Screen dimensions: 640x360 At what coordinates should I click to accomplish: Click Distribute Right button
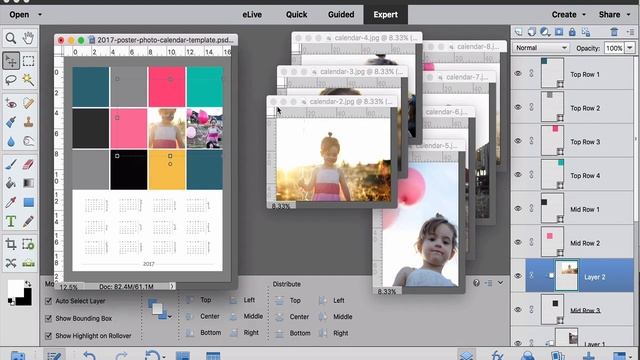click(334, 333)
